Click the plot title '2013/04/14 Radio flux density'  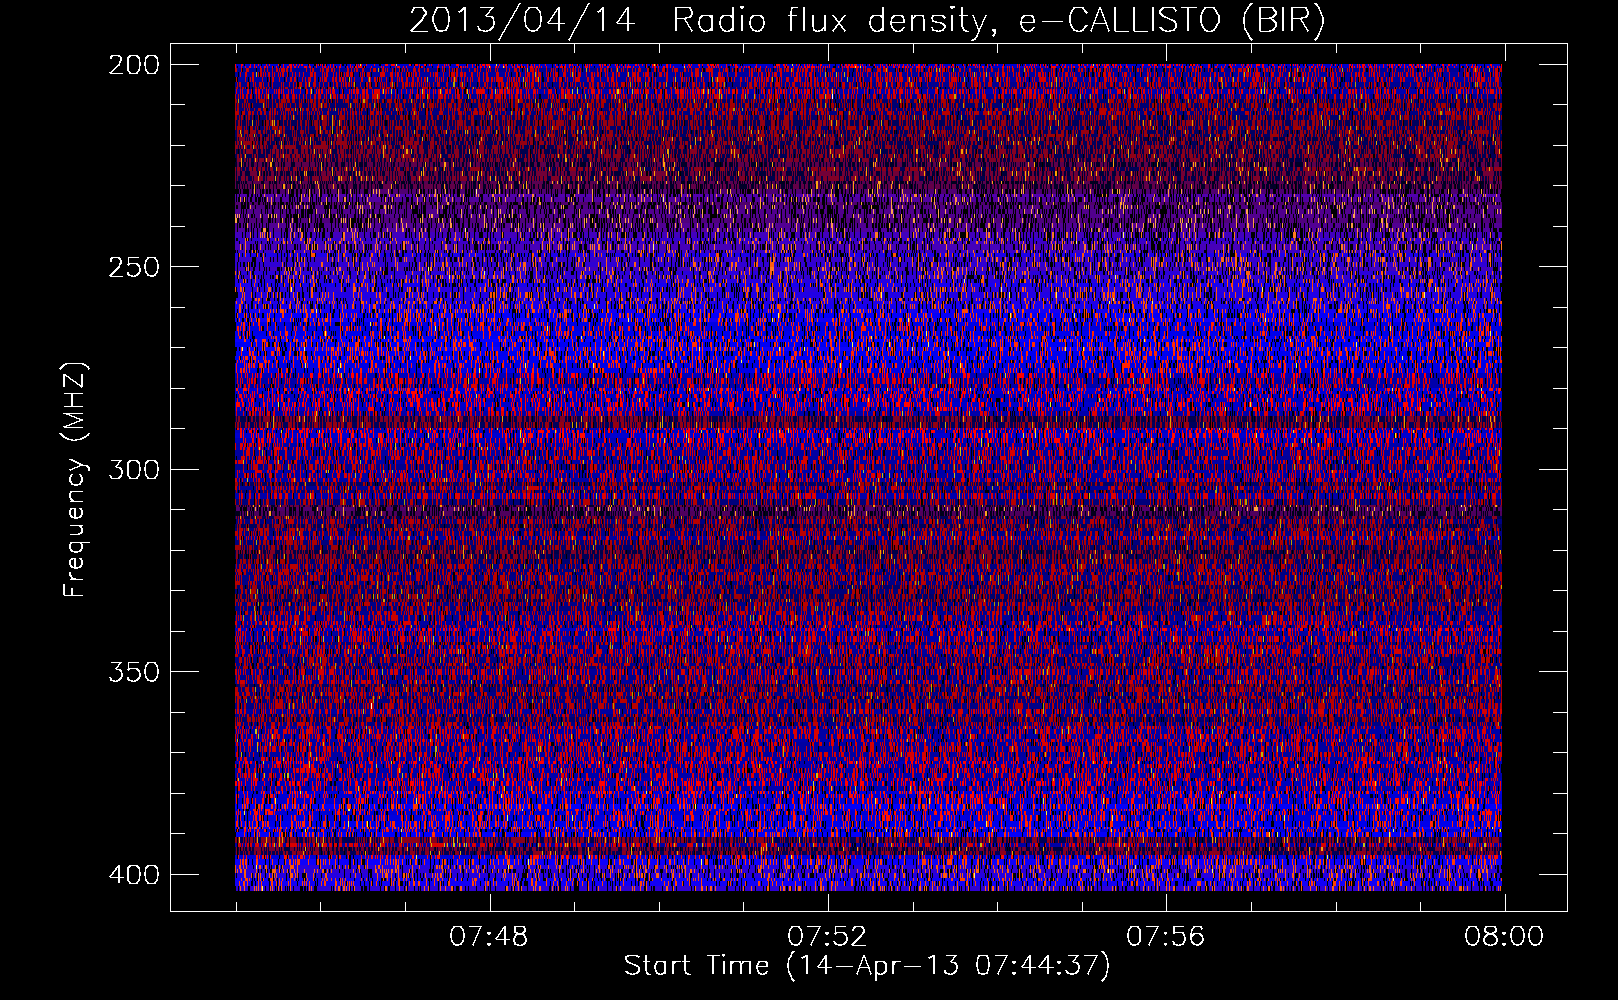click(867, 21)
